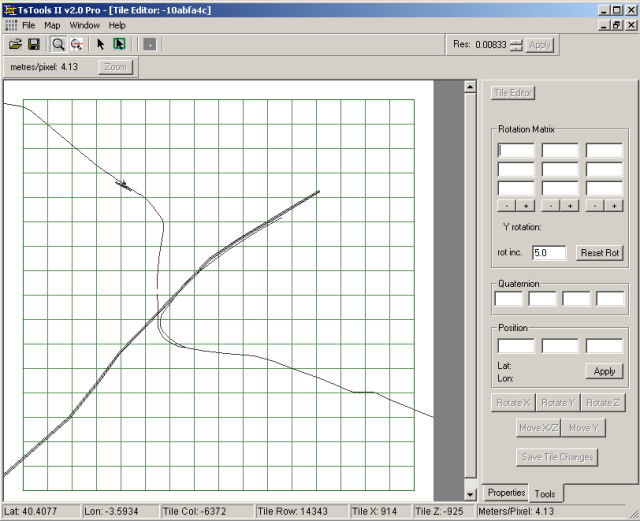640x521 pixels.
Task: Activate the green tile selection pointer tool
Action: [x=119, y=44]
